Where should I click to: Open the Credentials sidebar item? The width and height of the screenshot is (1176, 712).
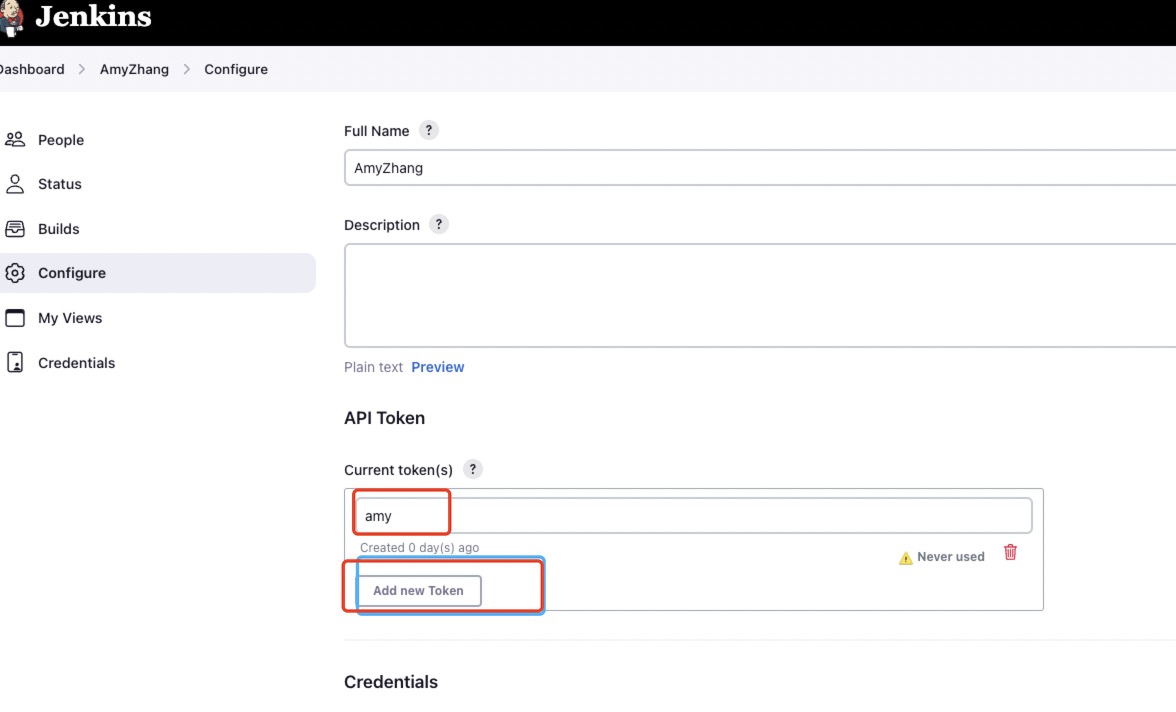76,363
